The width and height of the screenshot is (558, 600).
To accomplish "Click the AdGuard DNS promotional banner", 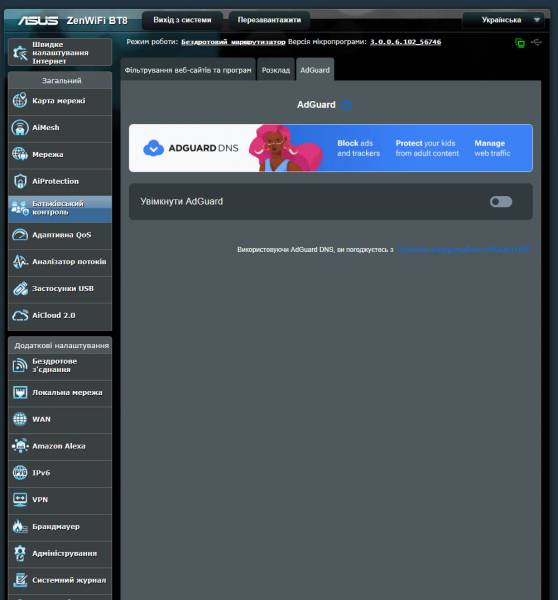I will (331, 148).
